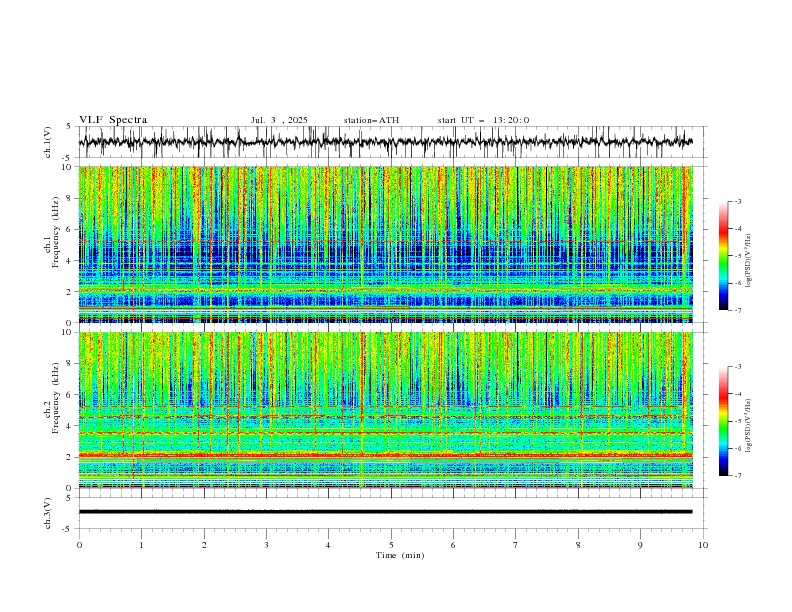Click the 'ch.2 Frequency (kHz)' axis label
This screenshot has width=792, height=612.
coord(52,398)
